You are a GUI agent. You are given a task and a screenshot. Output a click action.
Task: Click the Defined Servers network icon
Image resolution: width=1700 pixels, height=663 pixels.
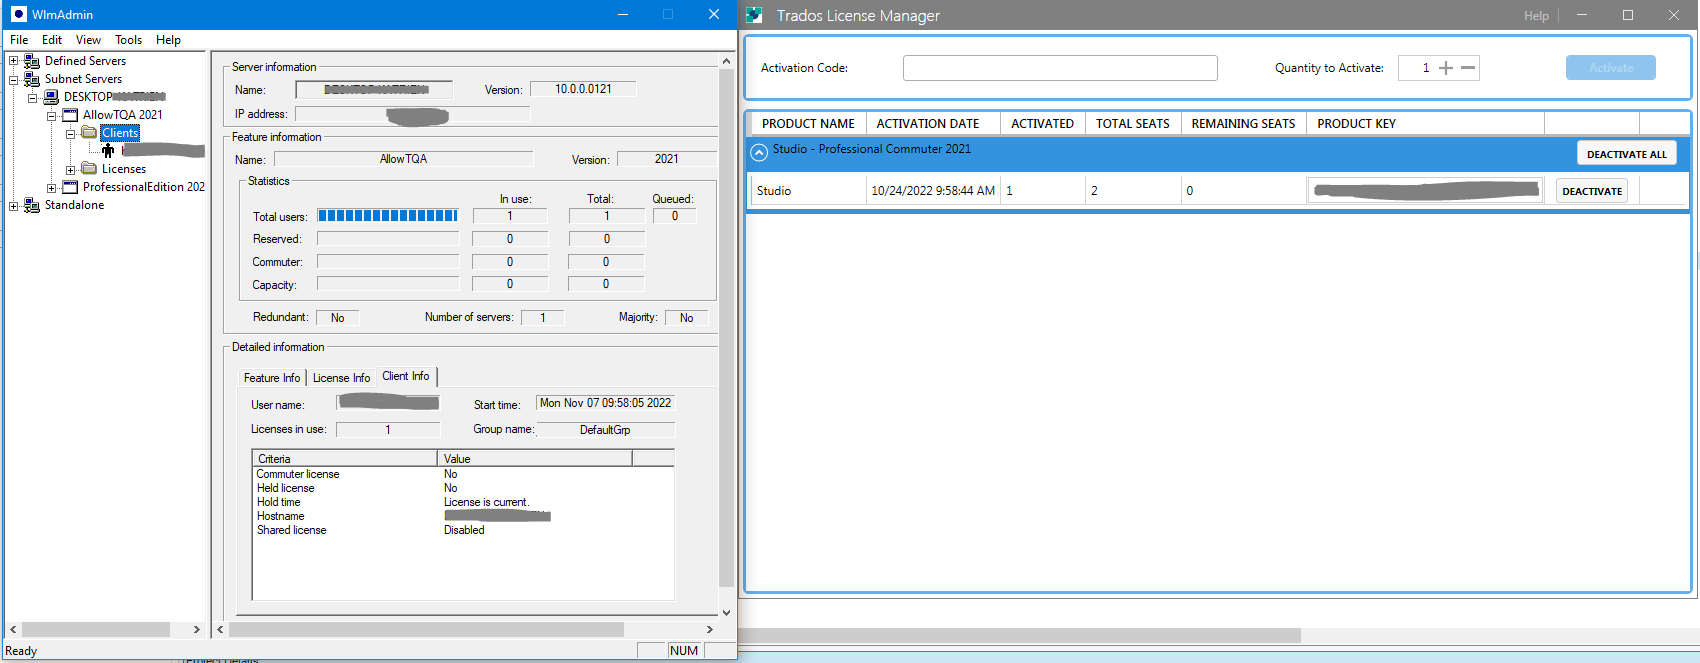32,61
